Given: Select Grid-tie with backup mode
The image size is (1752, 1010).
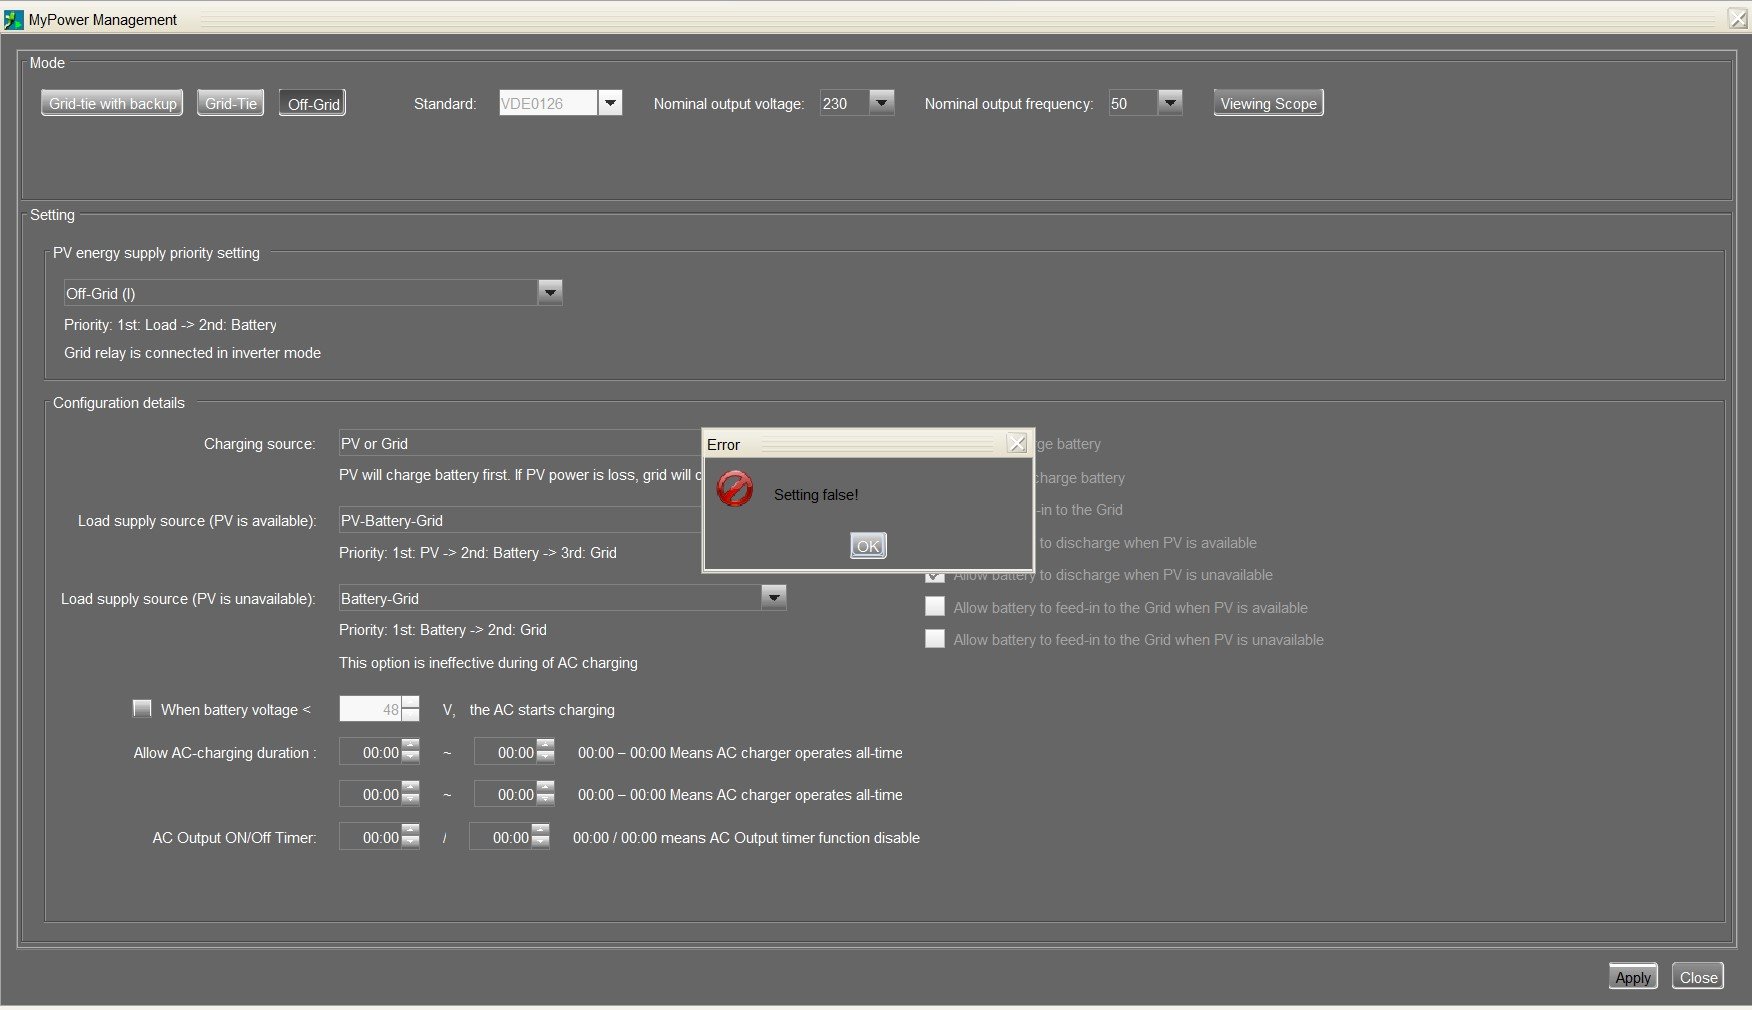Looking at the screenshot, I should (112, 103).
